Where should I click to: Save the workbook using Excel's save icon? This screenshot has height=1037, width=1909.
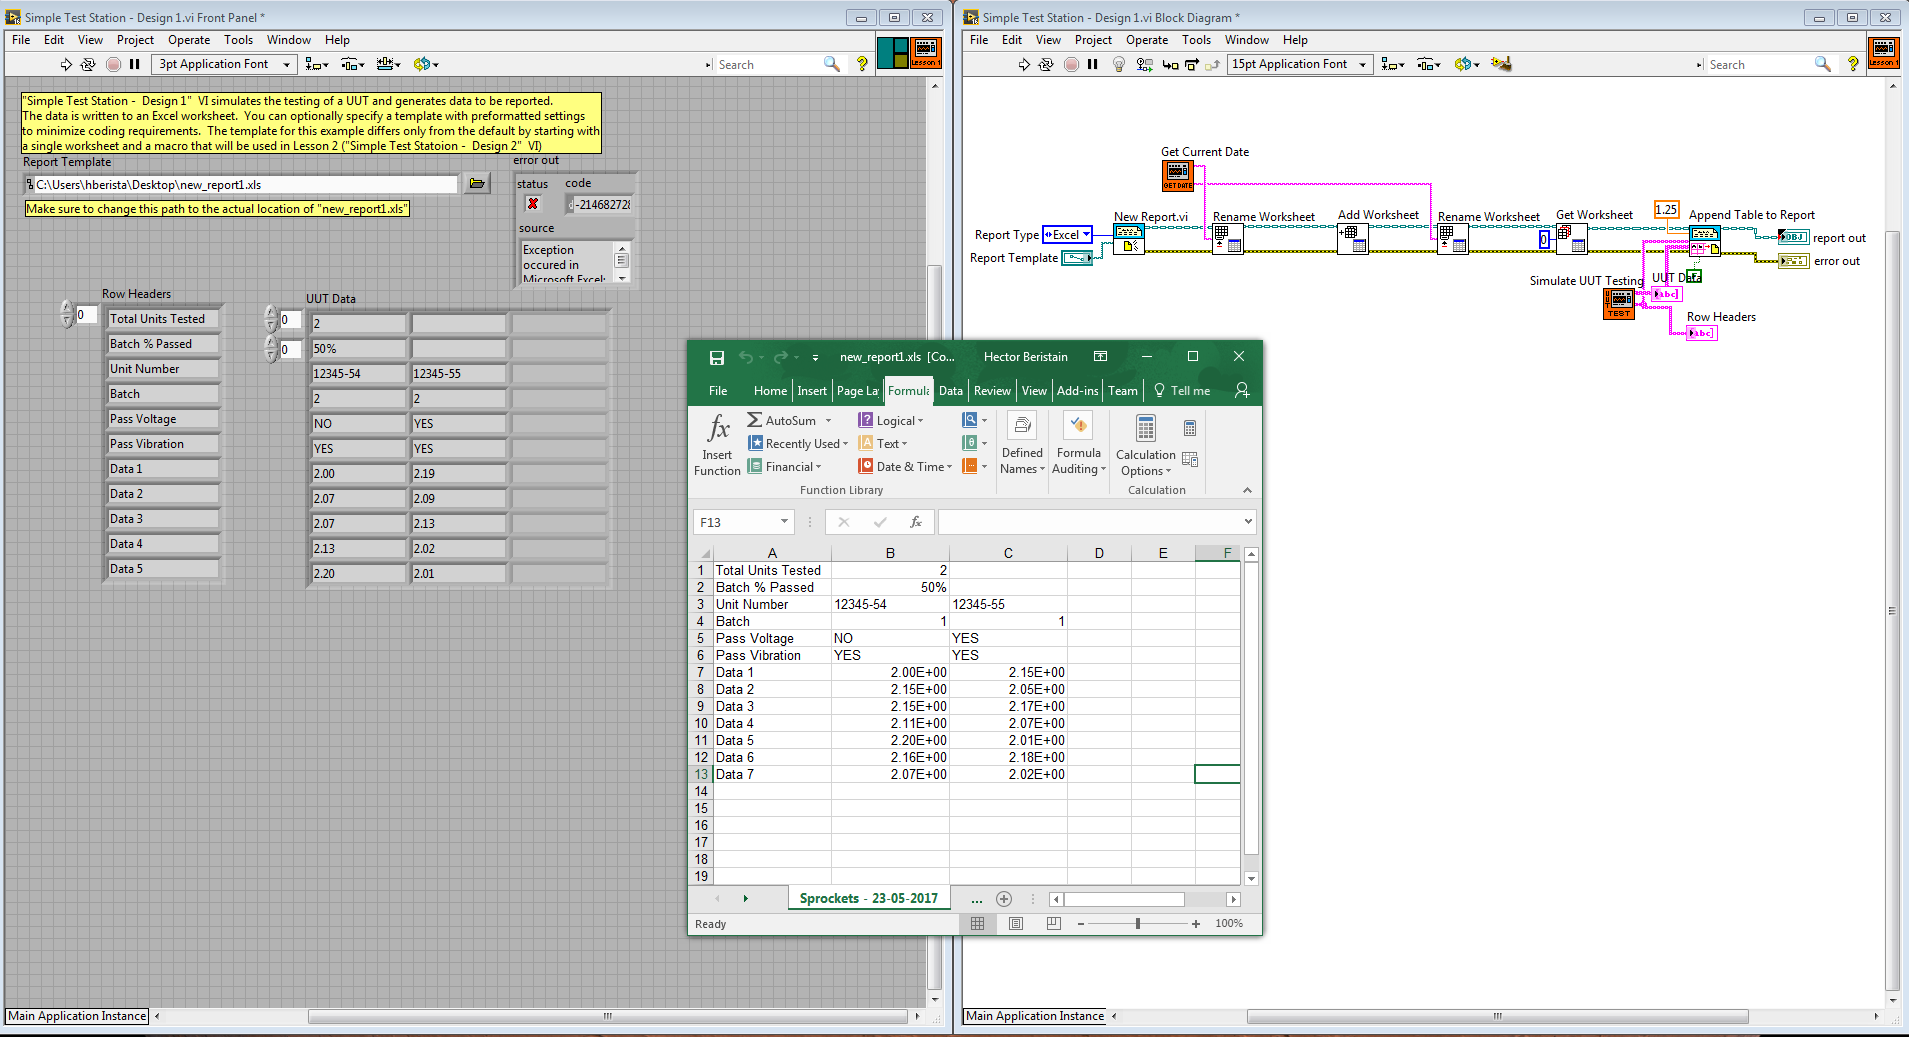tap(716, 357)
